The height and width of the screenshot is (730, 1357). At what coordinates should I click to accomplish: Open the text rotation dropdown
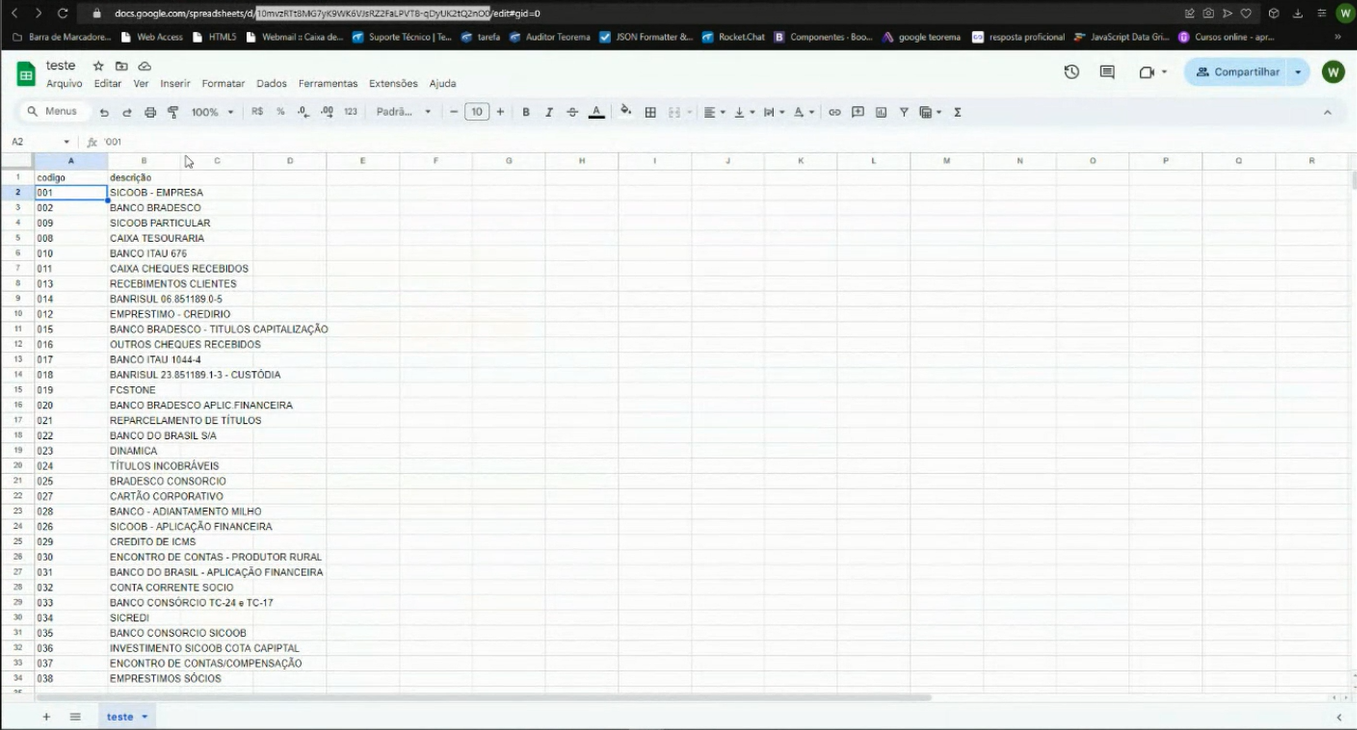point(804,112)
